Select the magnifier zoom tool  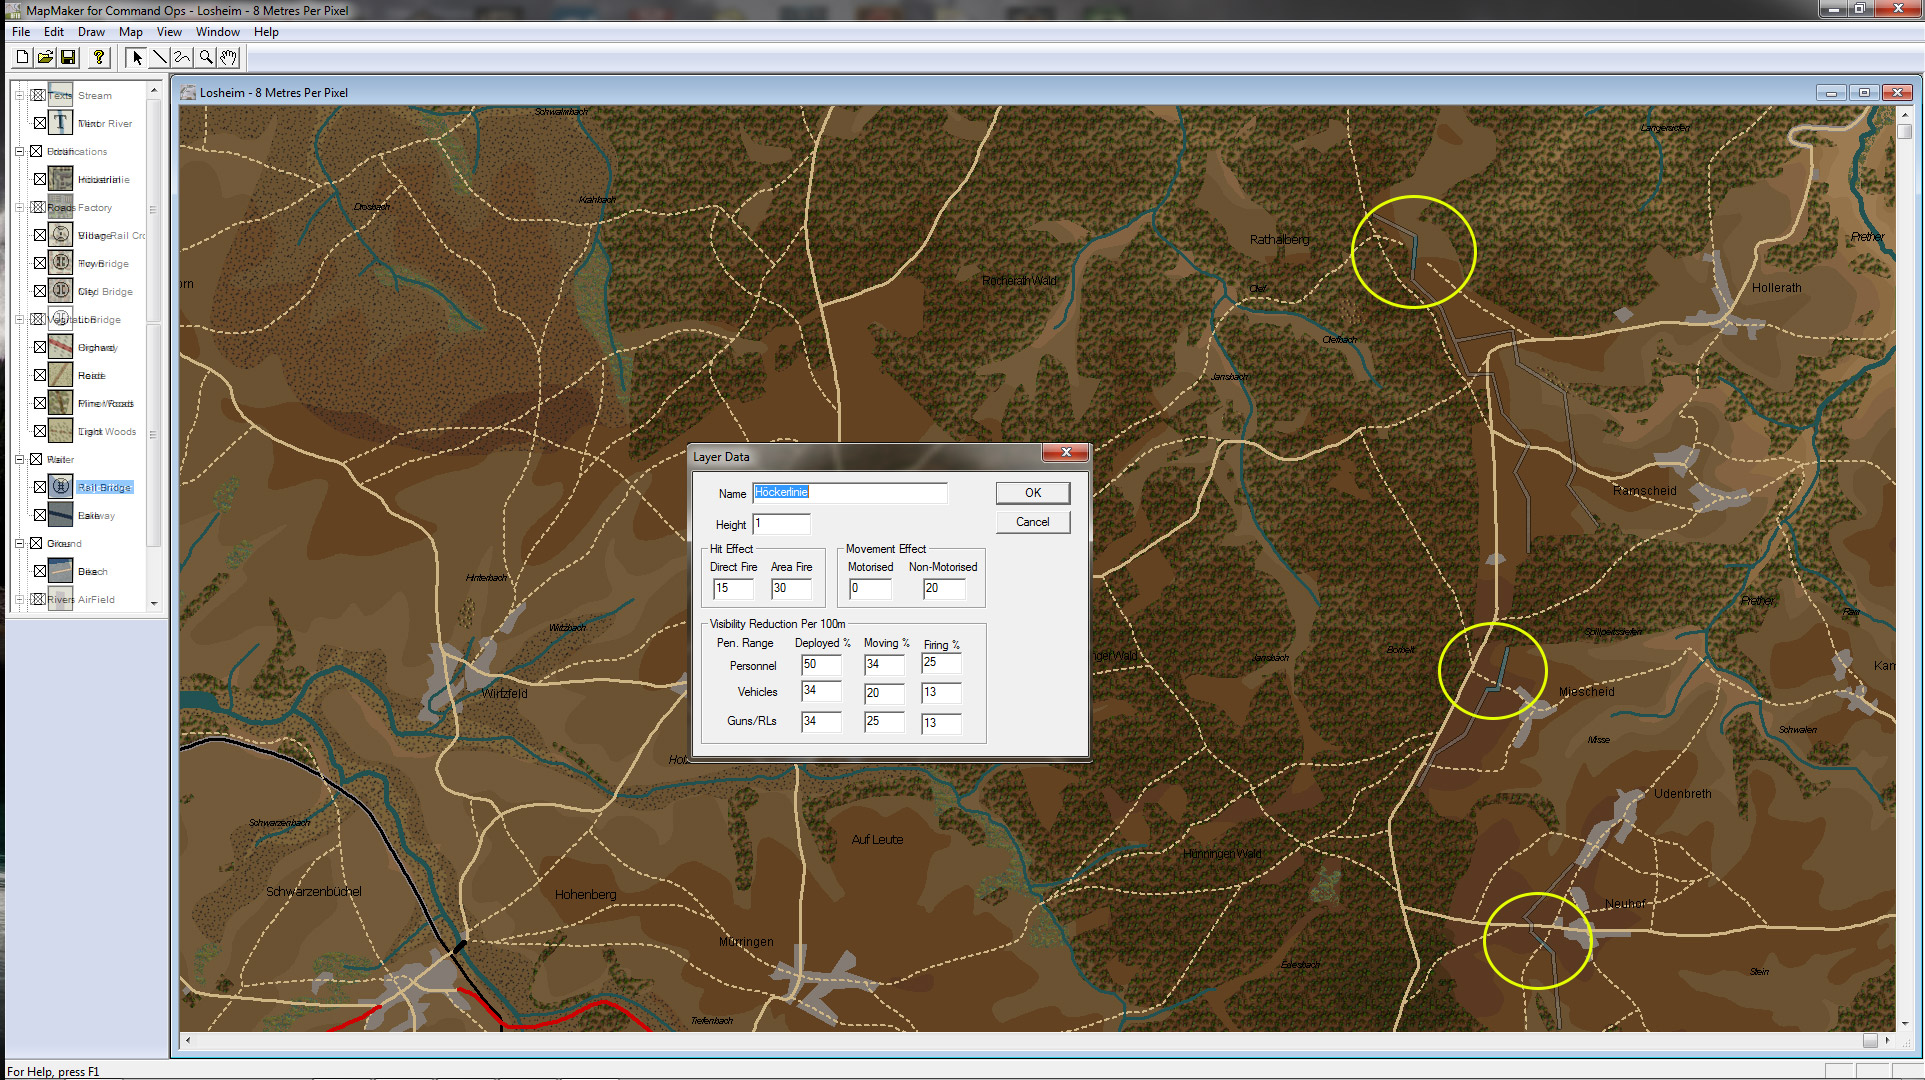tap(205, 57)
